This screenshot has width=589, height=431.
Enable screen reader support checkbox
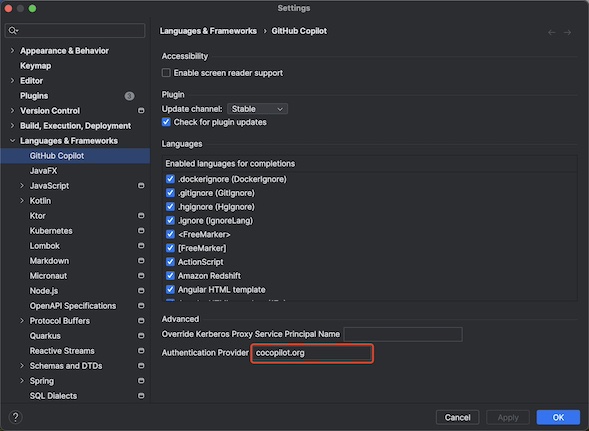pos(166,73)
